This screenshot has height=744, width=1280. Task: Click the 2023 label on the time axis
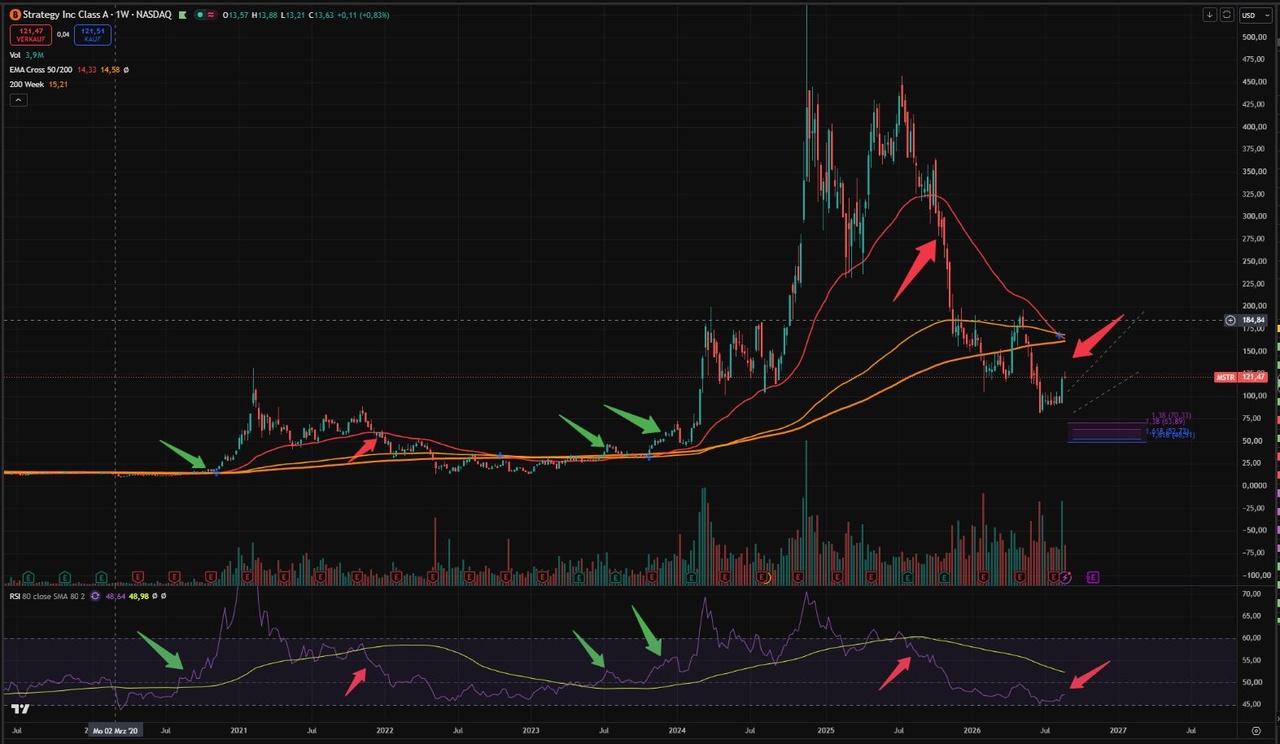531,731
